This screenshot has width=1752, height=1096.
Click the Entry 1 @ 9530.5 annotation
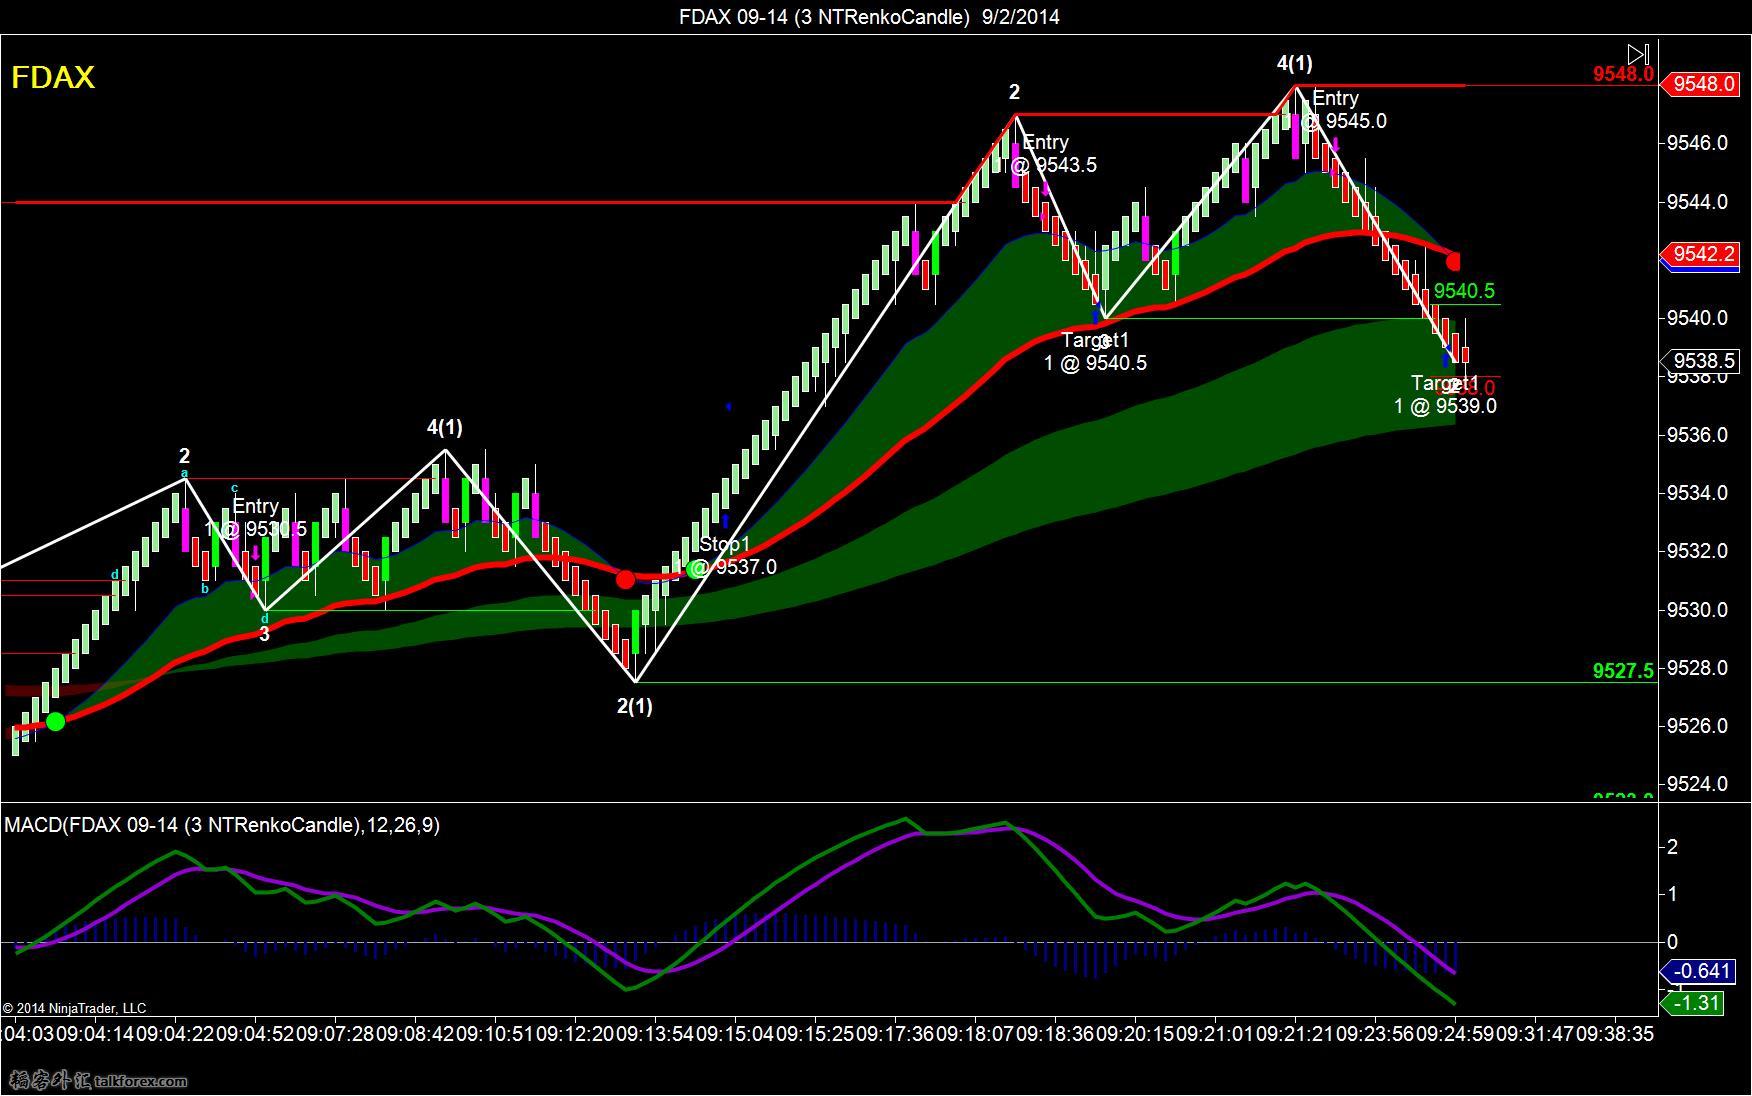255,517
